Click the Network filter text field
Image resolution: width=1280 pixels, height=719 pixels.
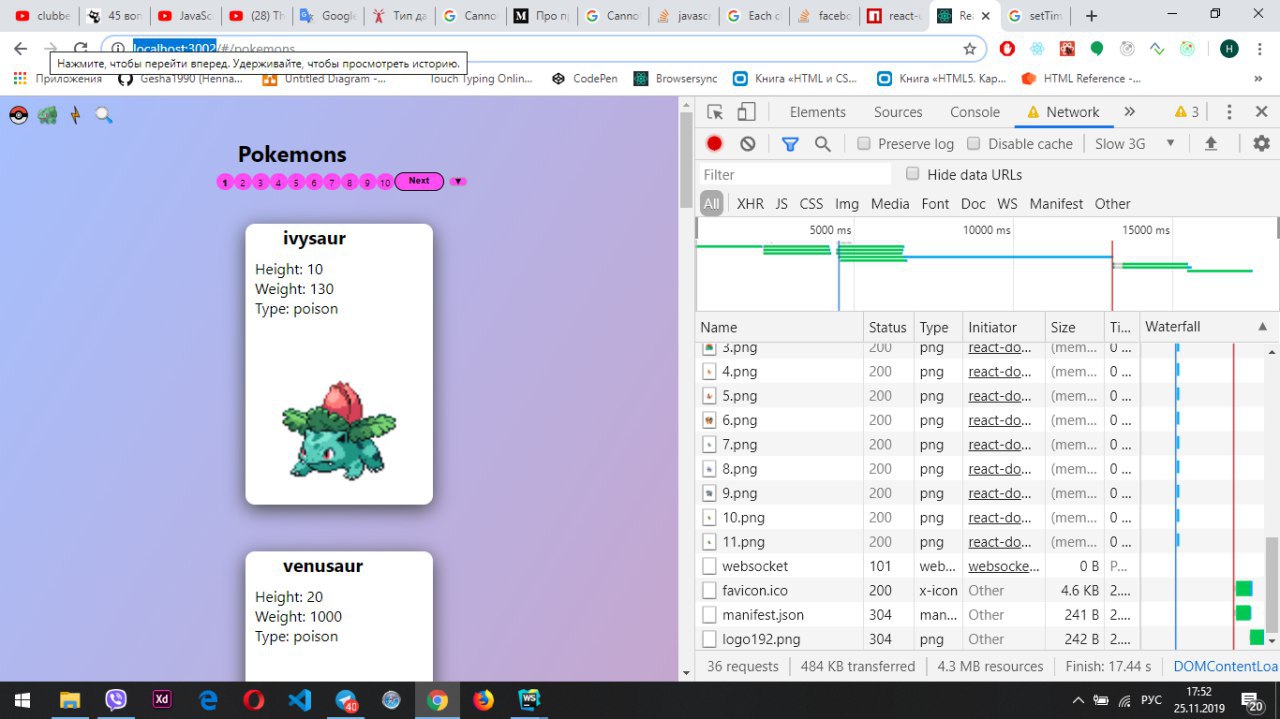tap(795, 174)
